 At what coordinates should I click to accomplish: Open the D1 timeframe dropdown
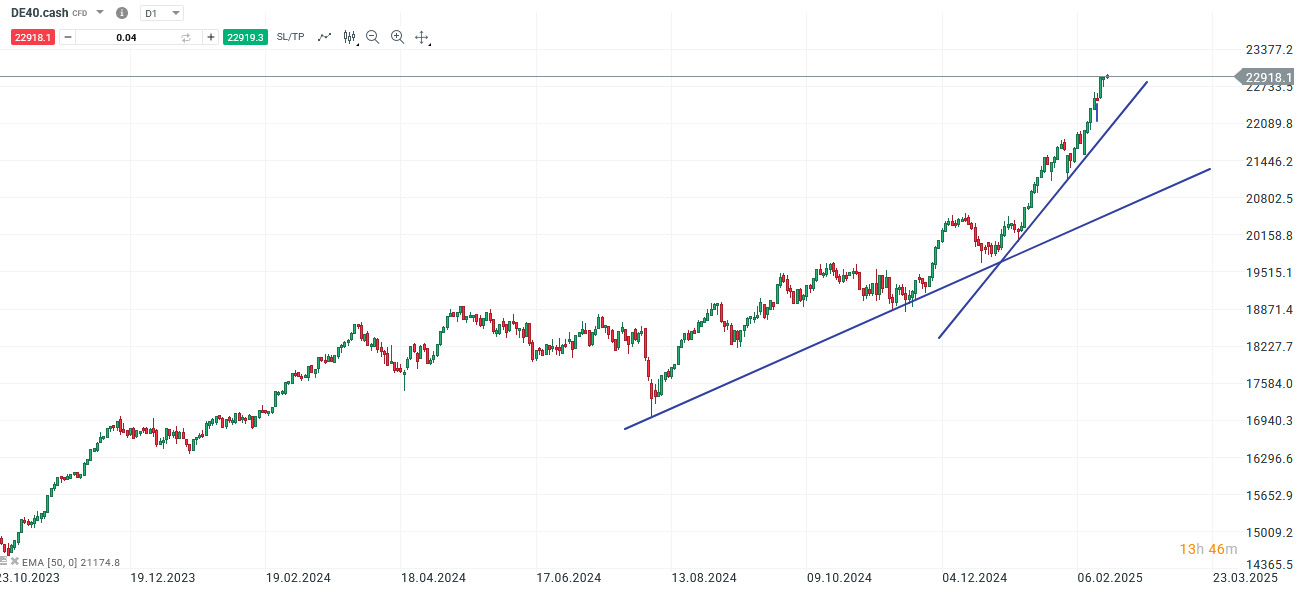(162, 13)
